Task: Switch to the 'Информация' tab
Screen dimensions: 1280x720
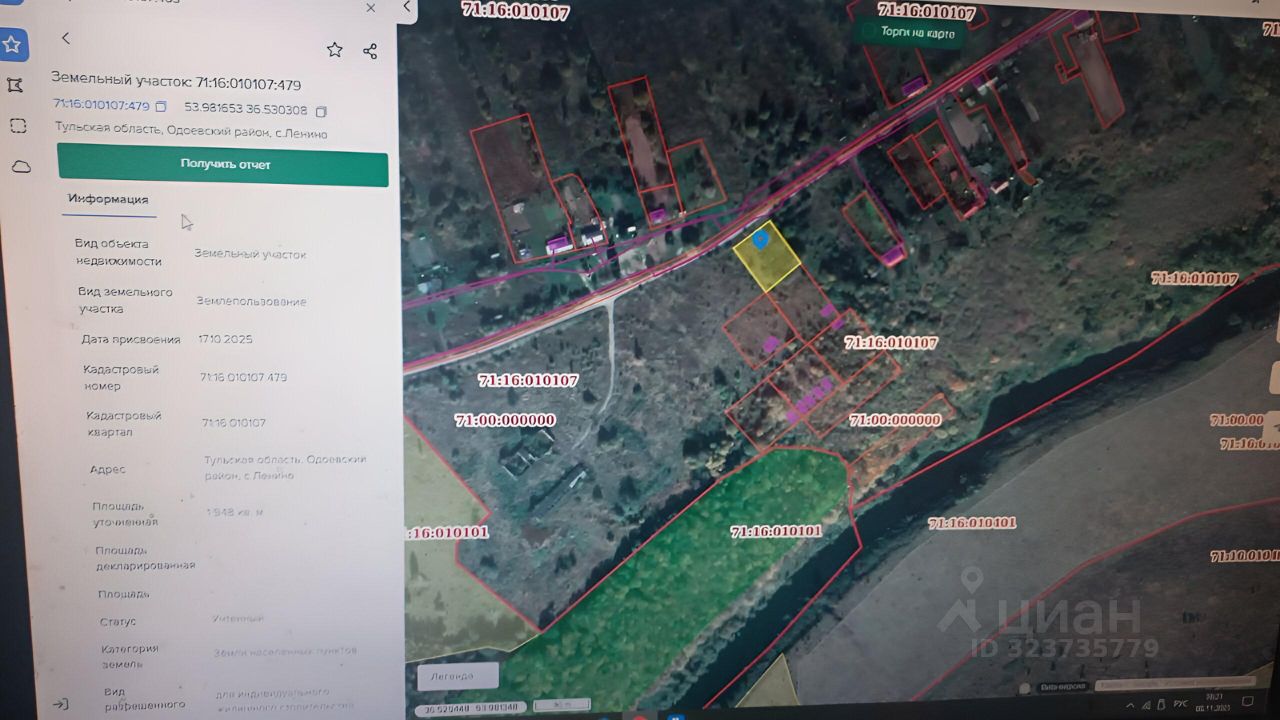Action: (108, 199)
